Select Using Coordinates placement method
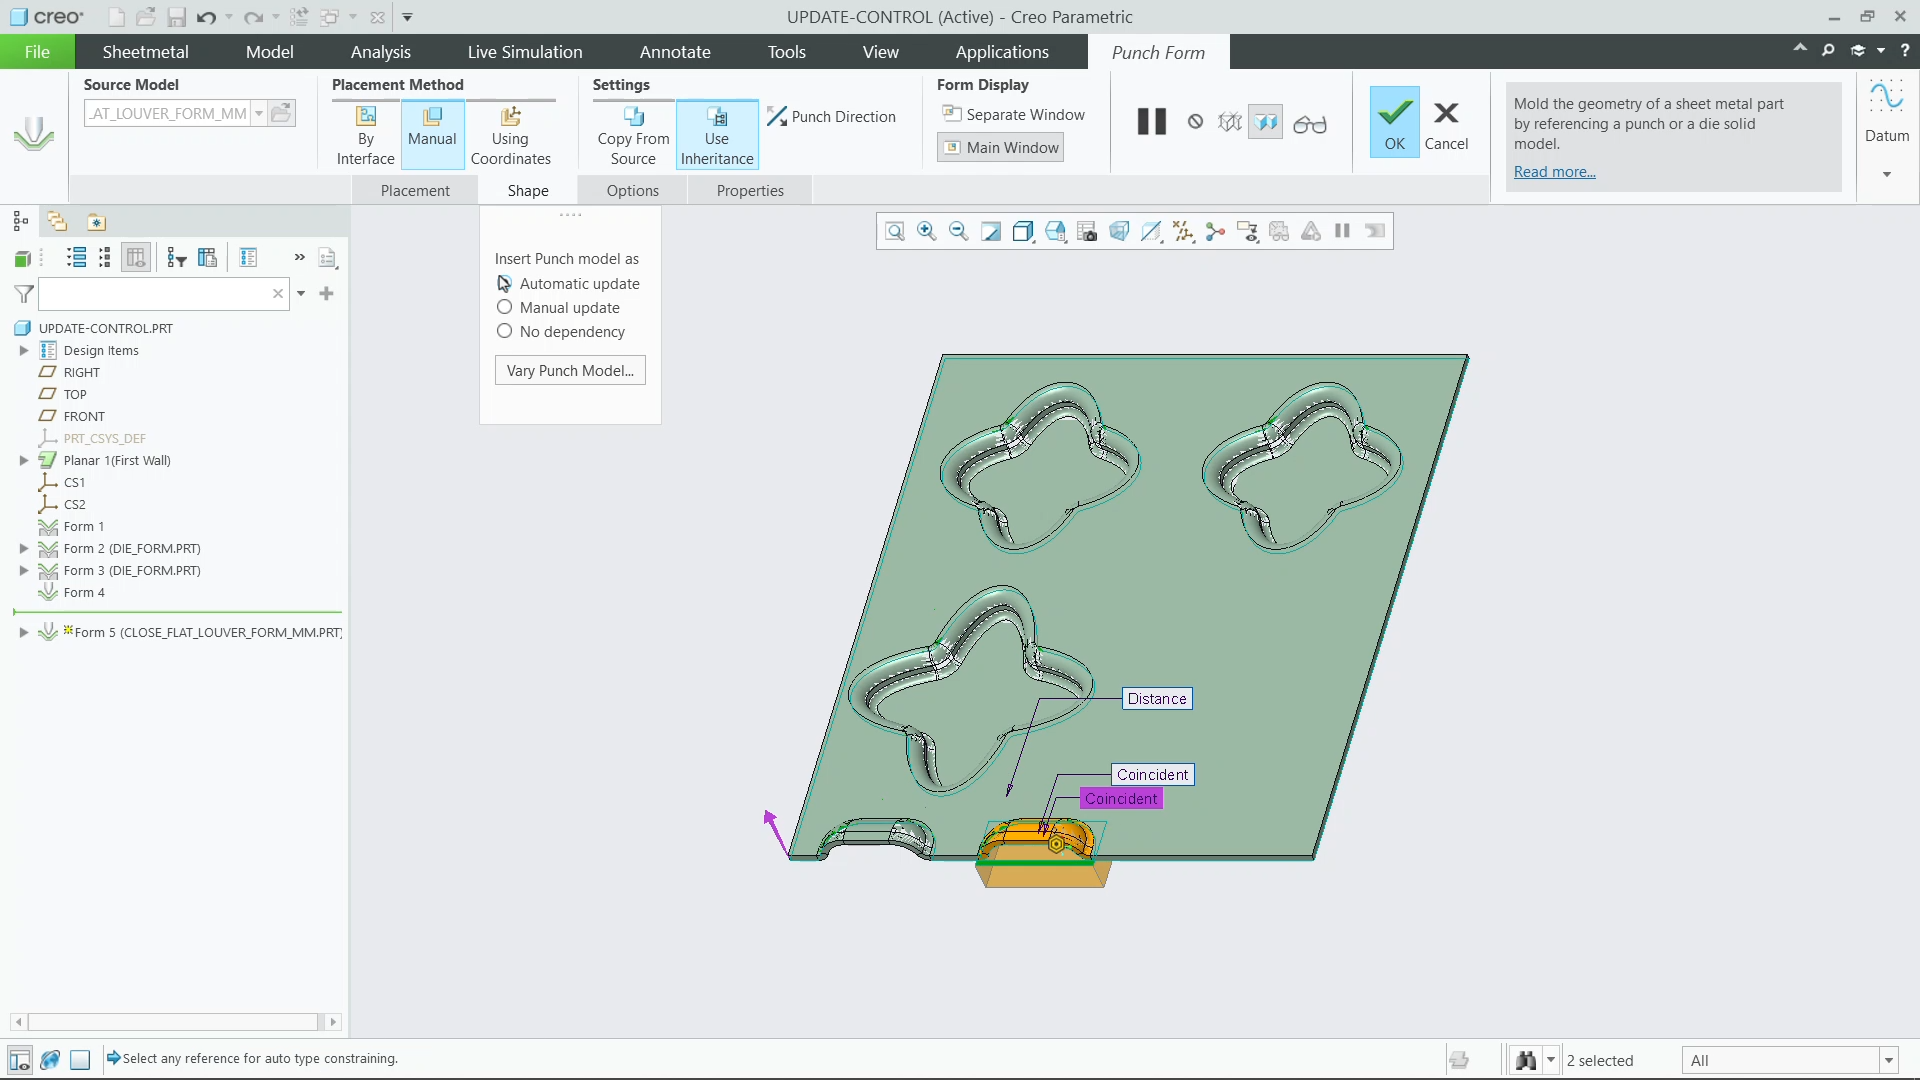Screen dimensions: 1920x1080 click(510, 135)
